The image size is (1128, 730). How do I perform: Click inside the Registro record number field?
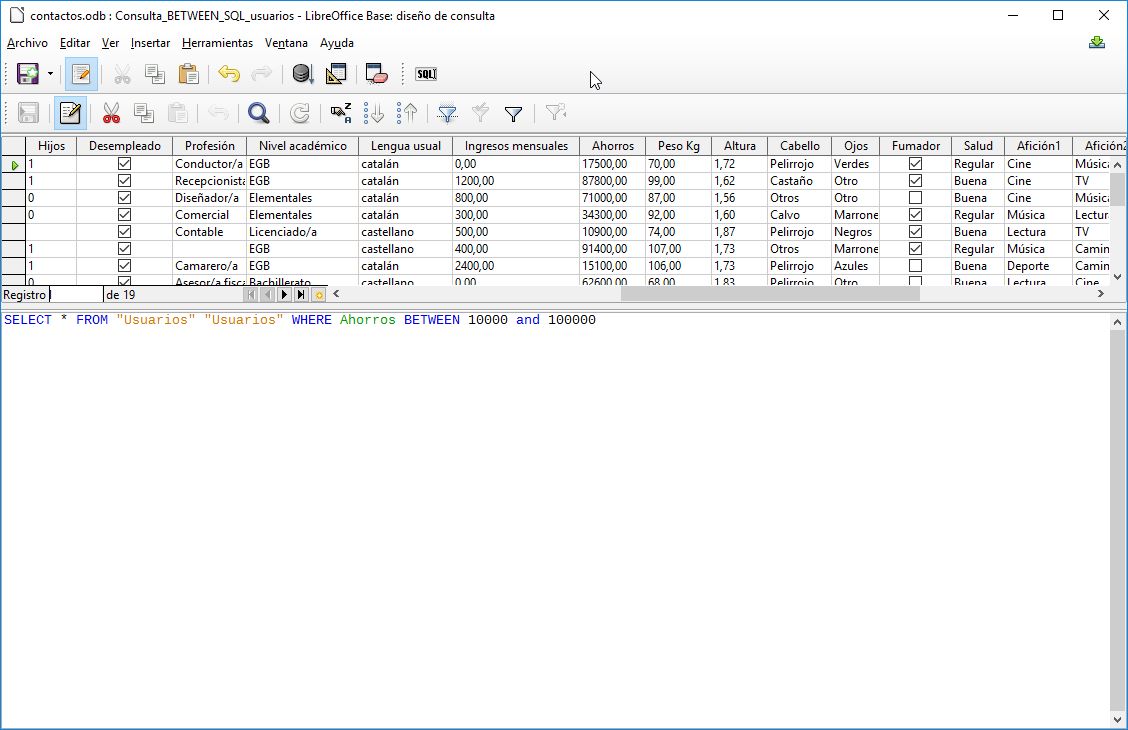pos(75,294)
